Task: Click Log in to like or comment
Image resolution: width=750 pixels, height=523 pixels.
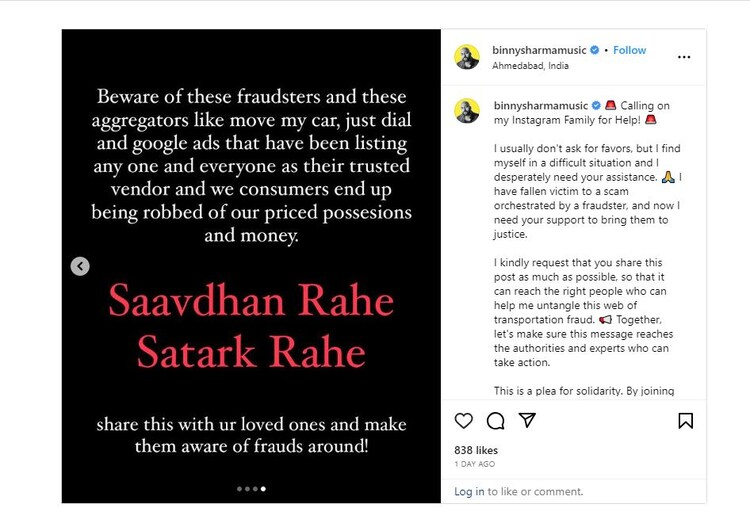Action: (x=469, y=492)
